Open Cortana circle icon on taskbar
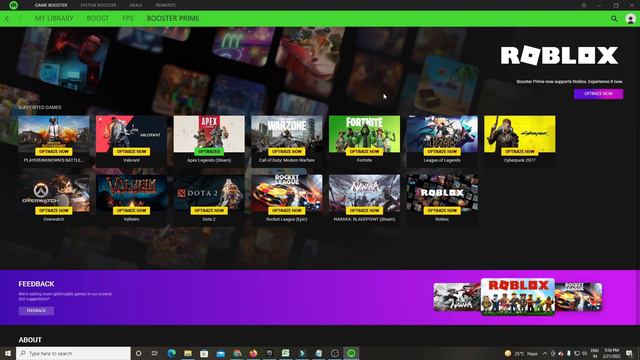Screen dimensions: 640x360 coord(138,353)
